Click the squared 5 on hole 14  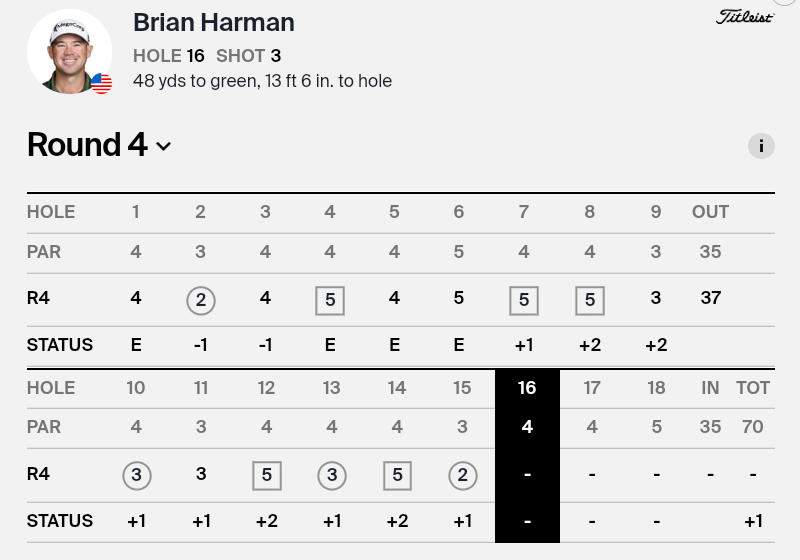397,474
